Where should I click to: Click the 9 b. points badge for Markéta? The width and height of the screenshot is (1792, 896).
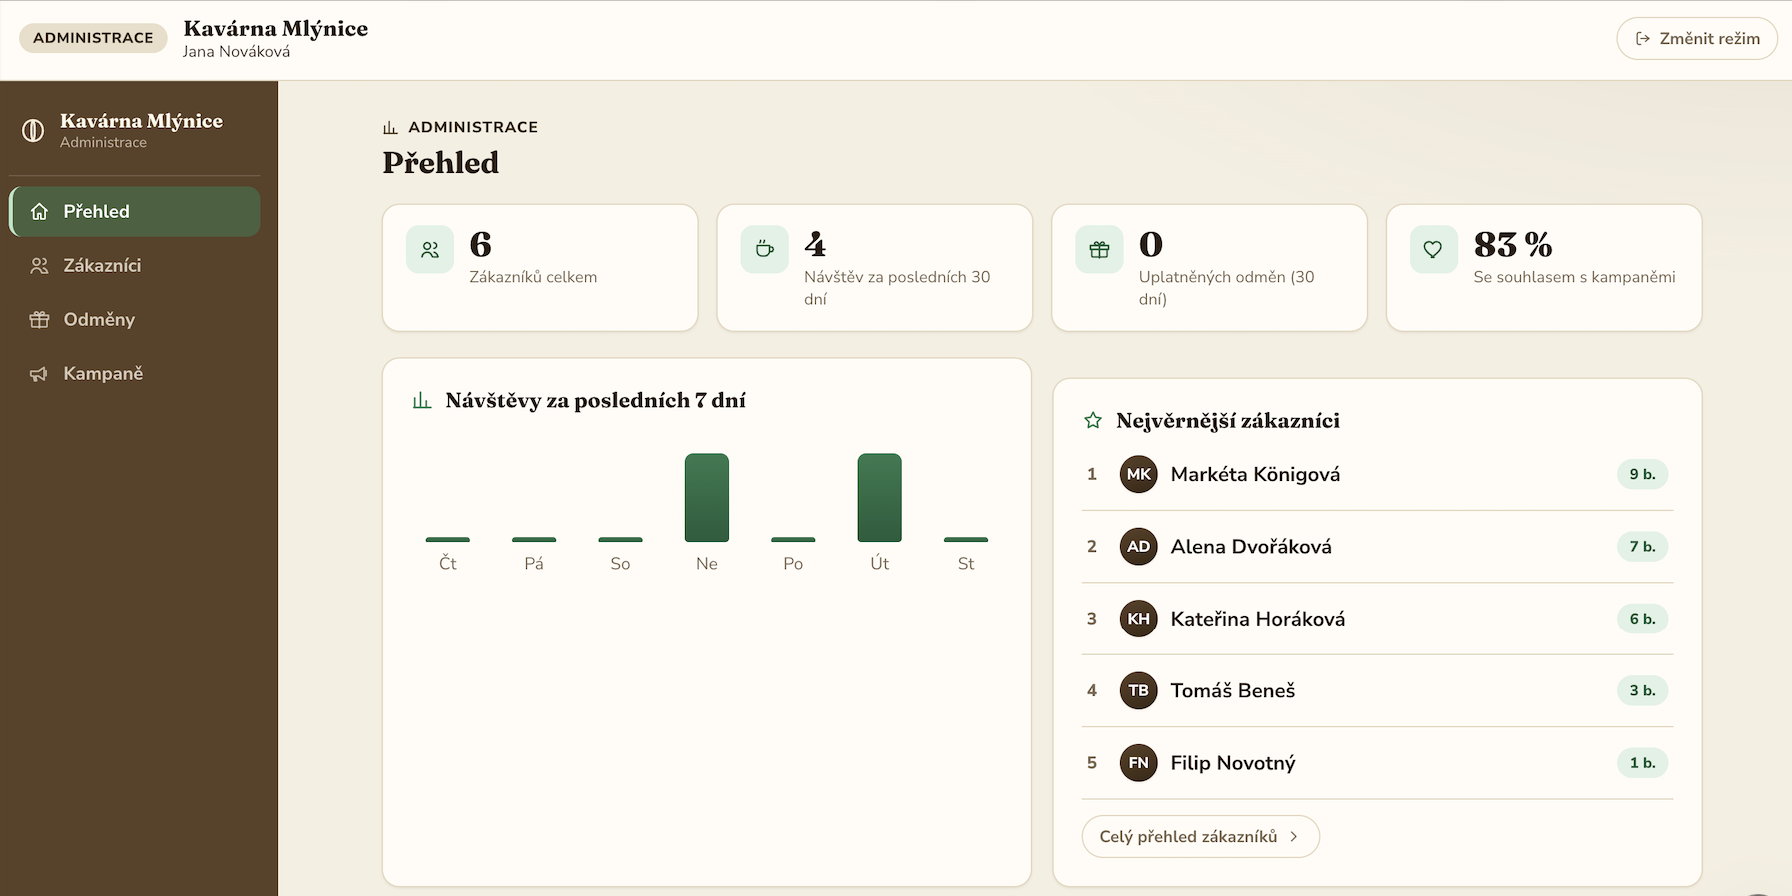coord(1642,474)
